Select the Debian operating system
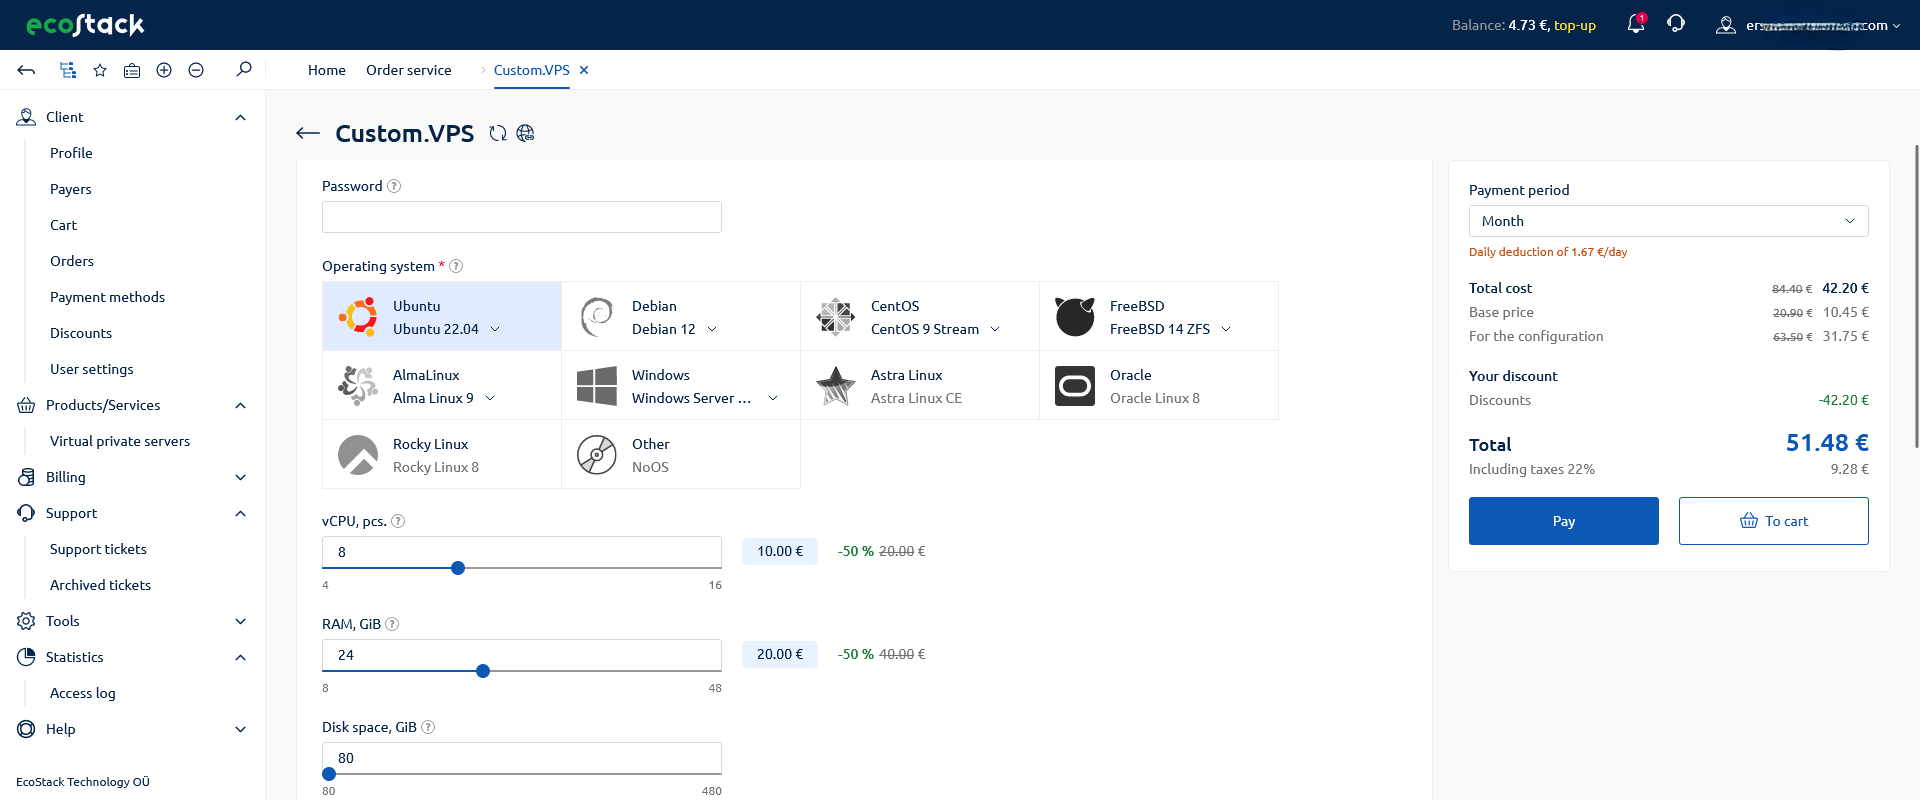Viewport: 1920px width, 800px height. pyautogui.click(x=681, y=316)
